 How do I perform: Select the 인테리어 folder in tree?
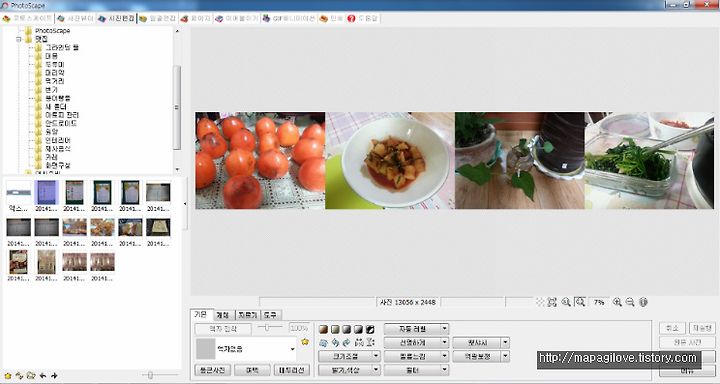[58, 140]
